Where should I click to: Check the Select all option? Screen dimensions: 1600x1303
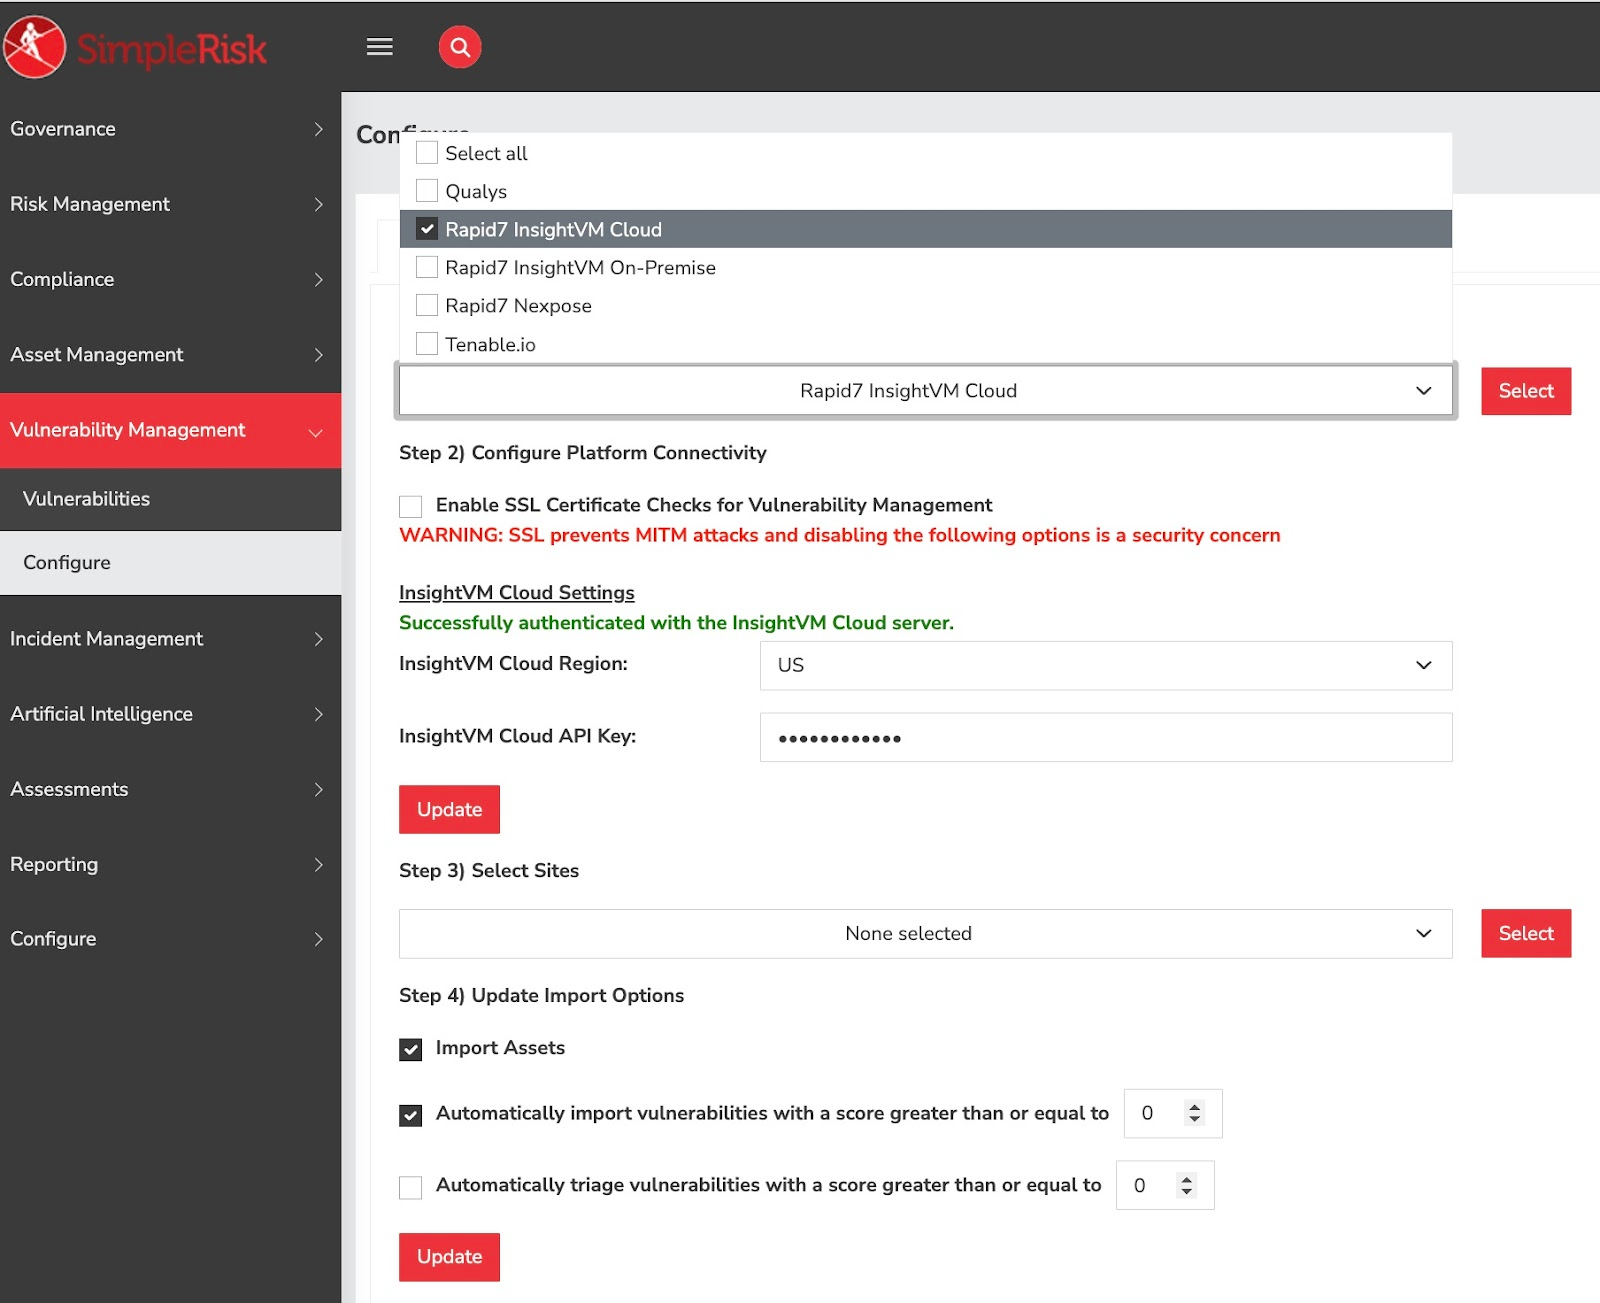coord(427,151)
